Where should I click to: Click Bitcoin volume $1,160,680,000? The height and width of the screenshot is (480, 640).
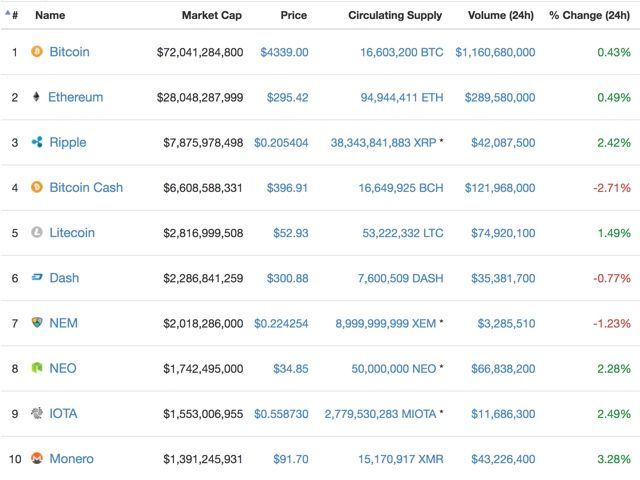click(496, 52)
